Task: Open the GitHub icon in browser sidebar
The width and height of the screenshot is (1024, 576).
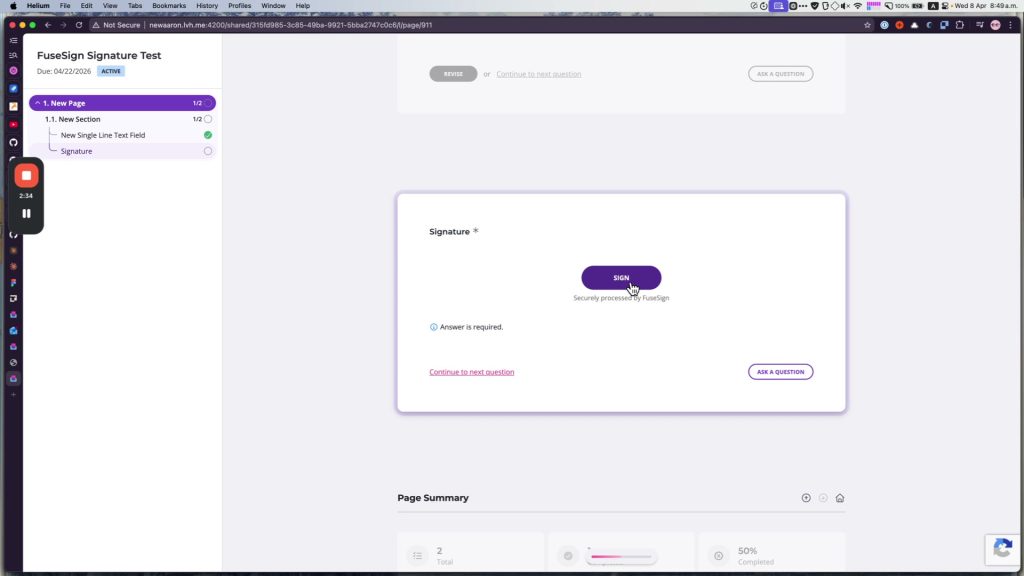Action: [x=13, y=142]
